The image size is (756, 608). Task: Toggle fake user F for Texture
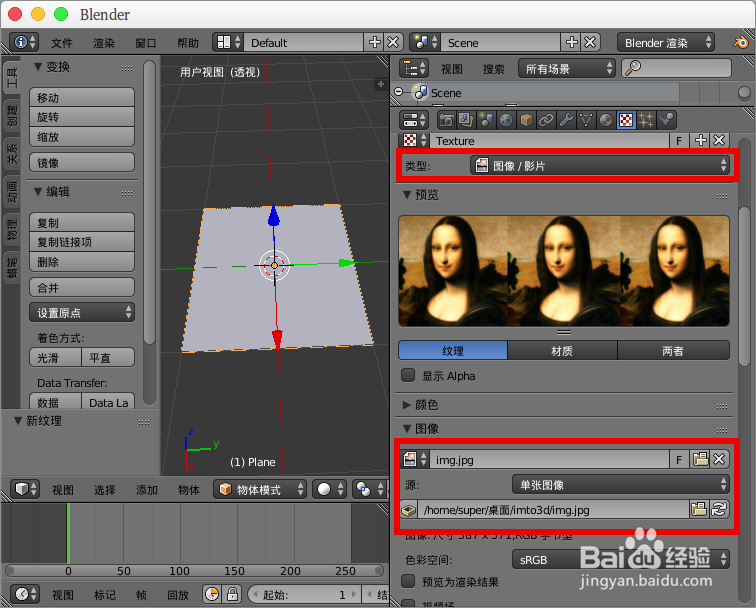(x=679, y=141)
